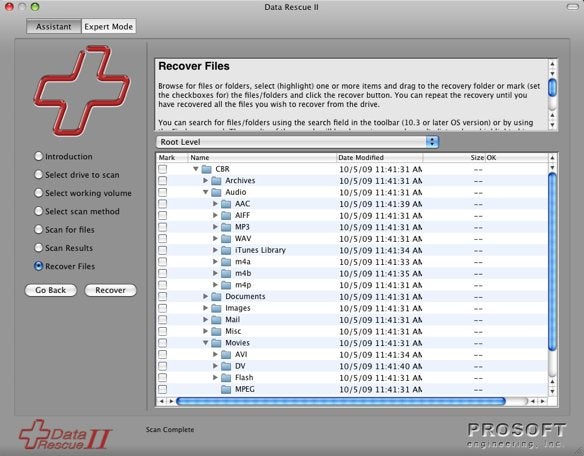
Task: Click the Flash folder icon
Action: point(226,378)
